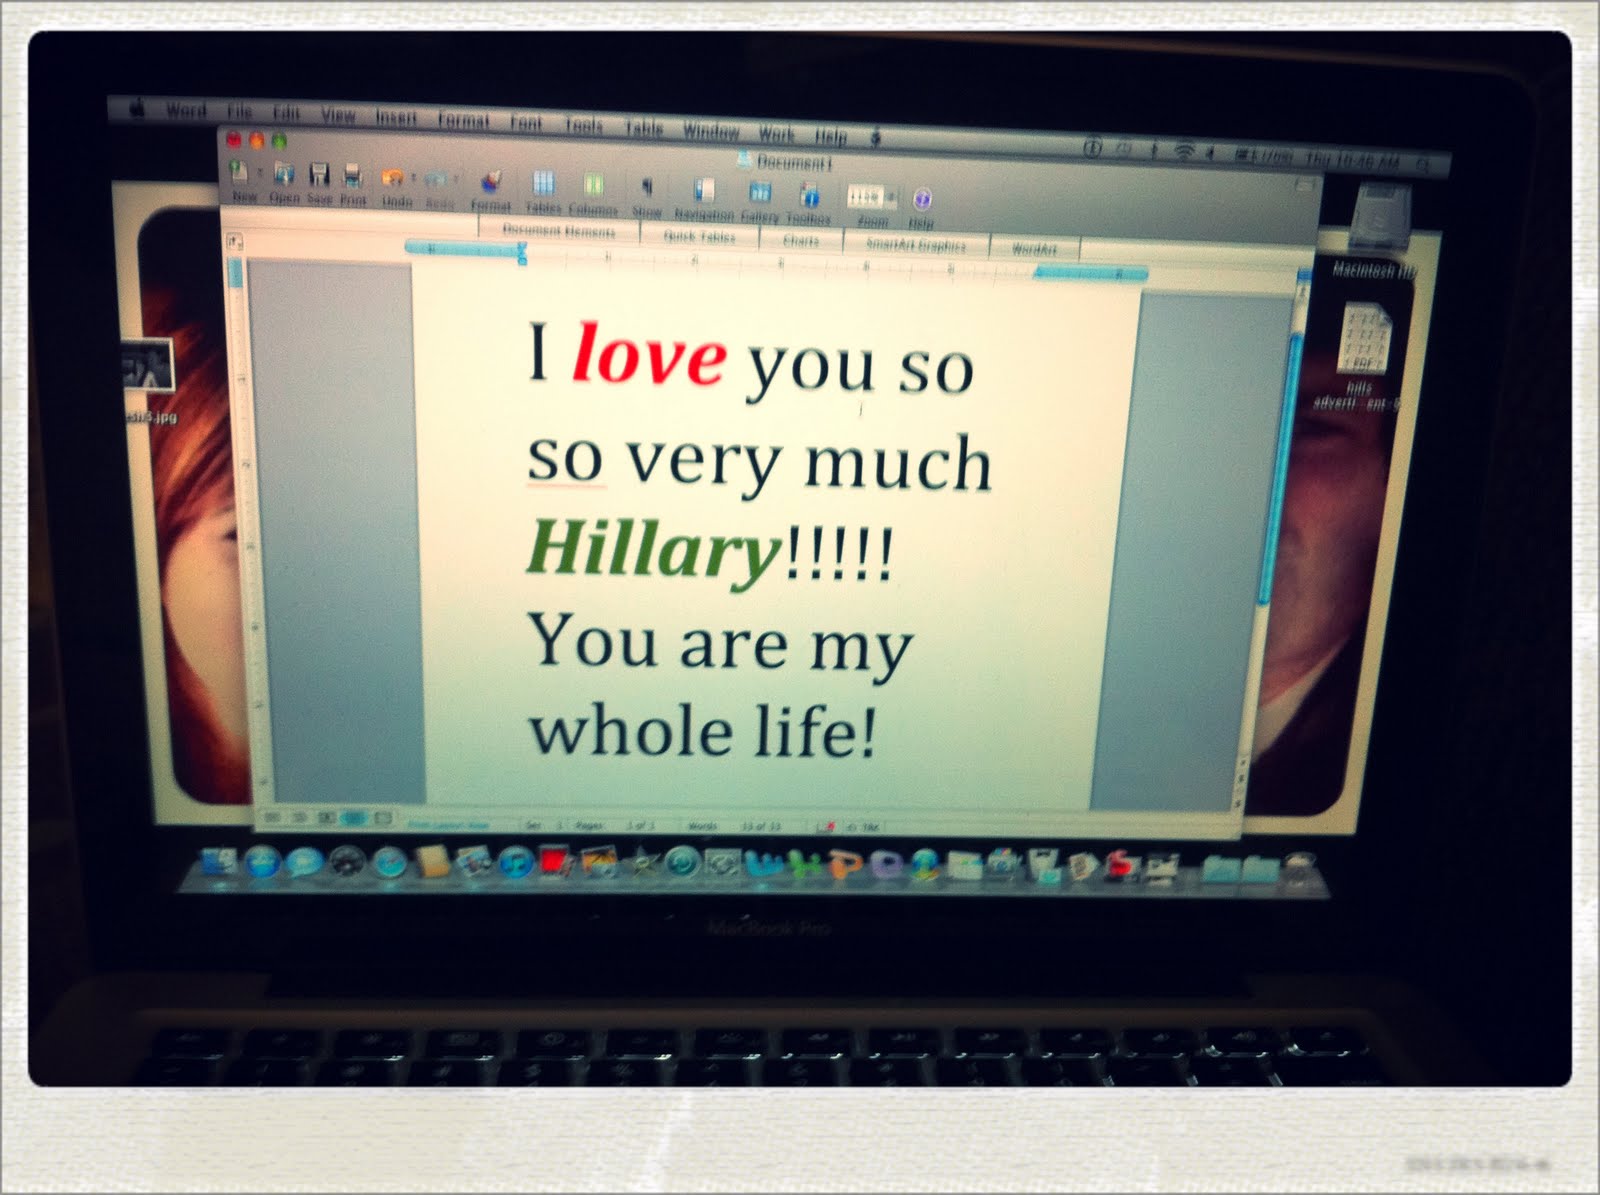Open the View menu

point(338,115)
